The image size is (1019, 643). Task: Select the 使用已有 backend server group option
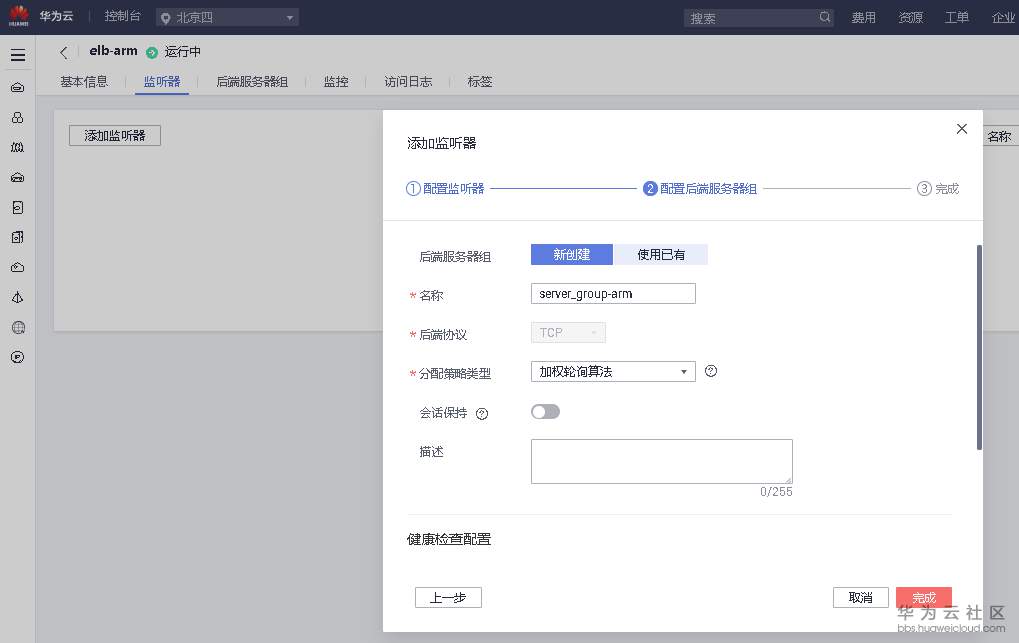661,255
